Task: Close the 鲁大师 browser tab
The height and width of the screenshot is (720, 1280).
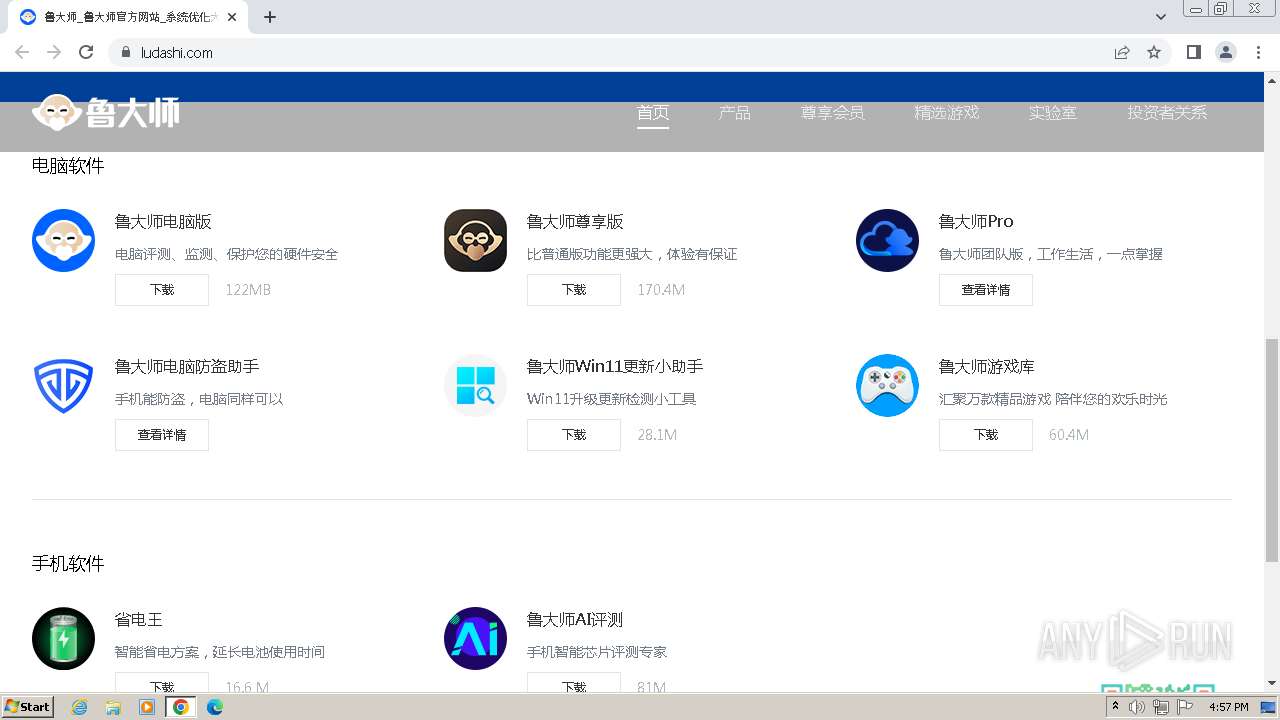Action: coord(232,17)
